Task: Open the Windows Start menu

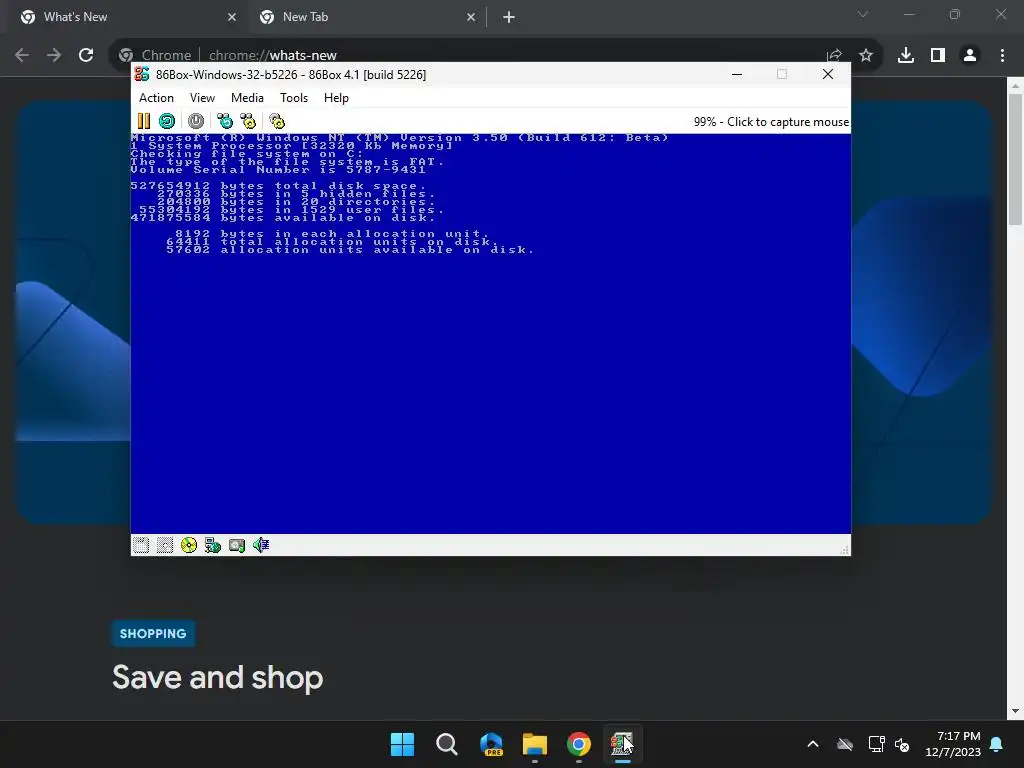Action: tap(402, 744)
